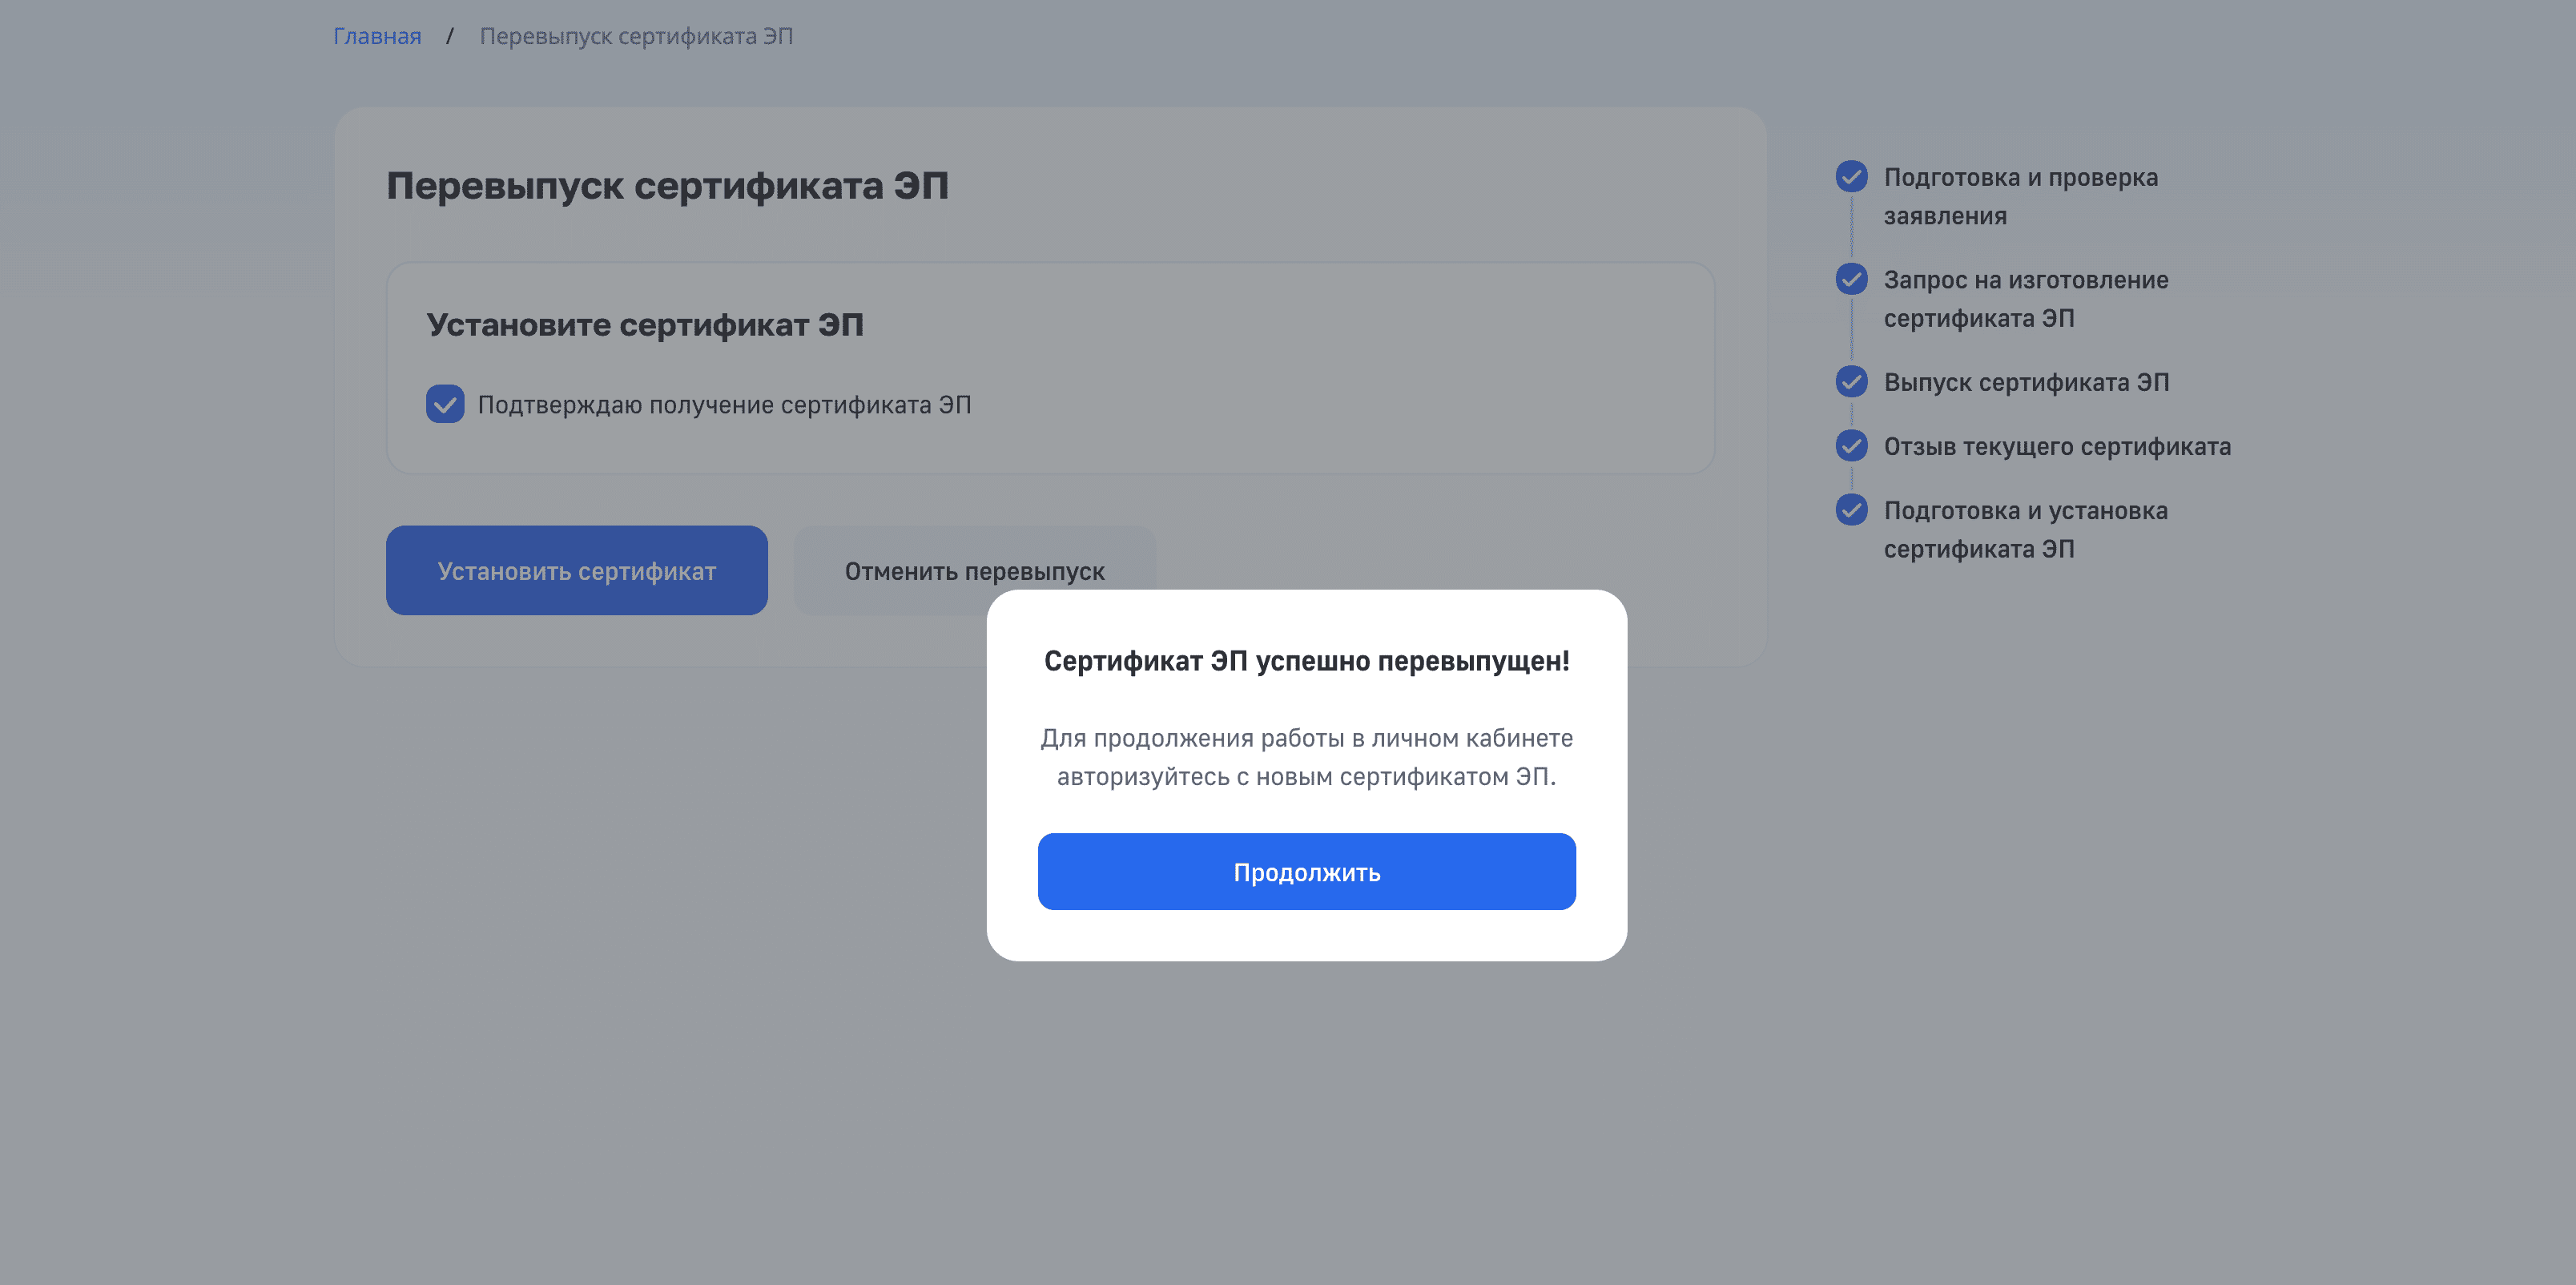
Task: Select the step text Выпуск сертификата ЭП
Action: 2026,382
